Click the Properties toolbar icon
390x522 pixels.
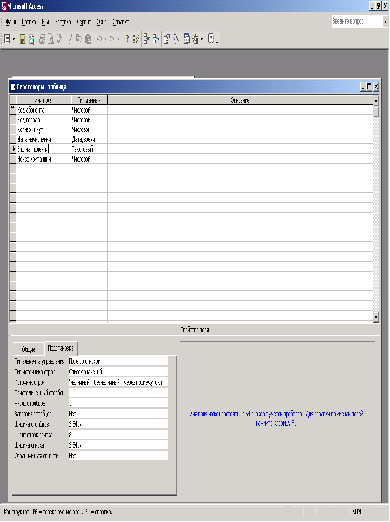[x=167, y=39]
